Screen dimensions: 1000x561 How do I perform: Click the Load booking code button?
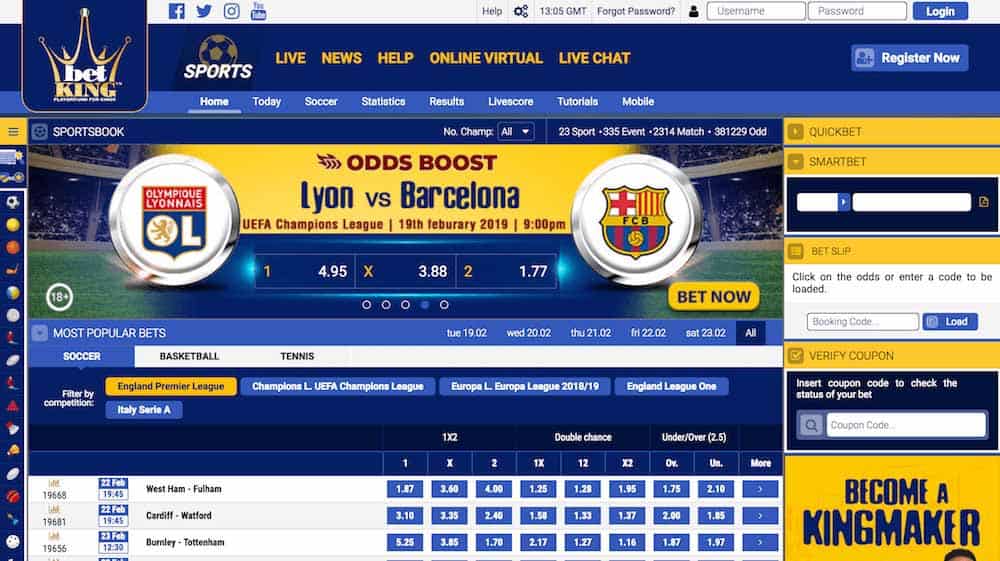click(950, 322)
